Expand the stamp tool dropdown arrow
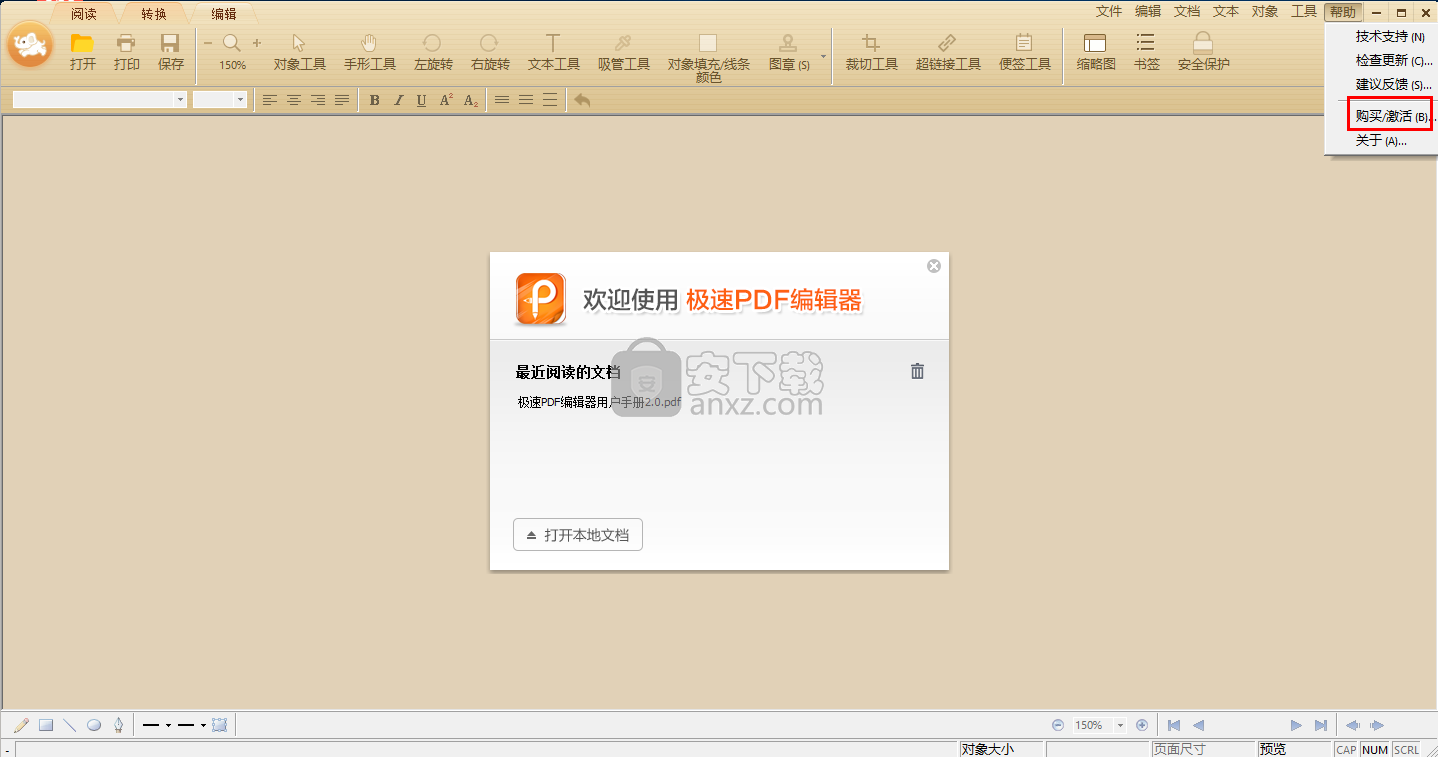Screen dimensions: 1438x757 coord(824,56)
